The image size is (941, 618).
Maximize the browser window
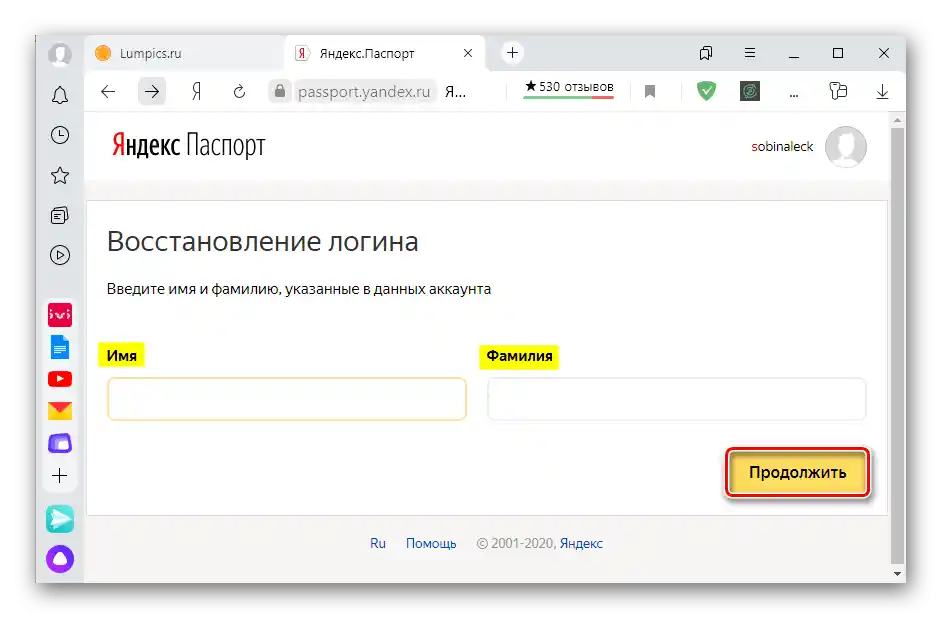coord(838,53)
